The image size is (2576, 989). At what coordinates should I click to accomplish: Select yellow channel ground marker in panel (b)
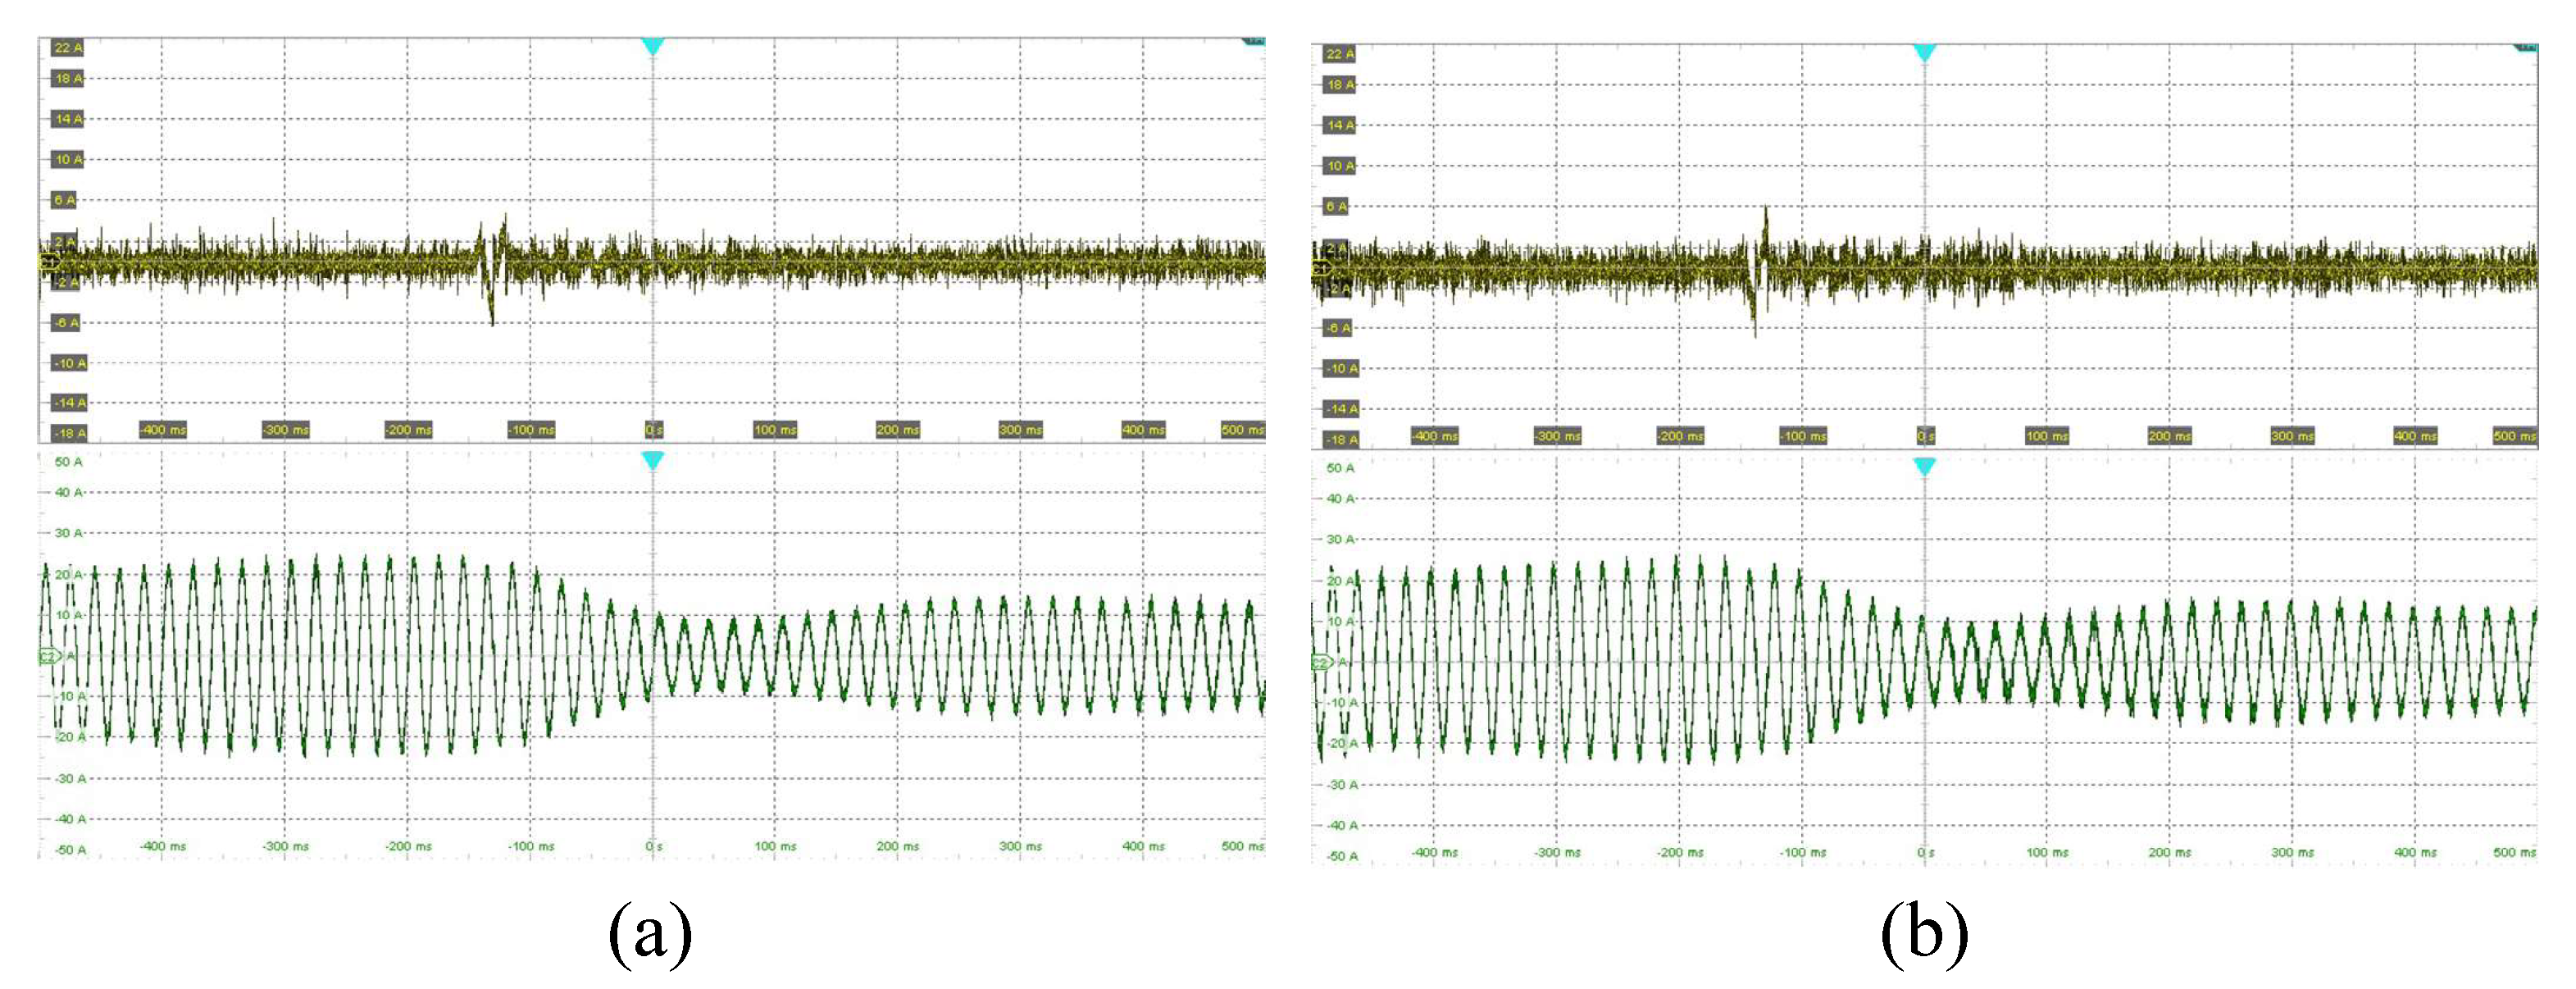[x=1320, y=268]
